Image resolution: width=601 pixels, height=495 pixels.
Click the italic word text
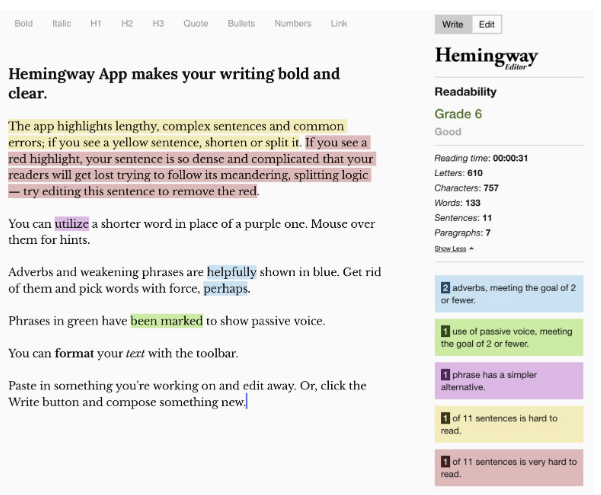click(x=135, y=353)
